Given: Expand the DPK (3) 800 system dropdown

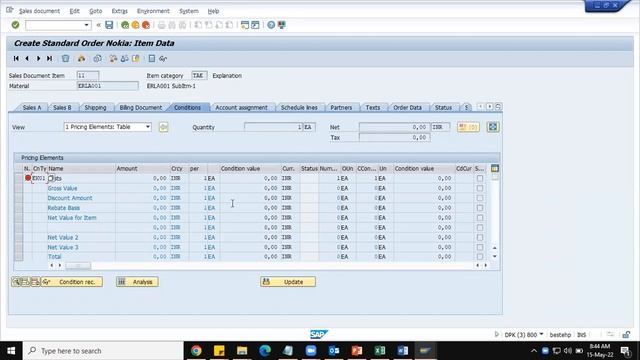Looking at the screenshot, I should click(x=541, y=334).
